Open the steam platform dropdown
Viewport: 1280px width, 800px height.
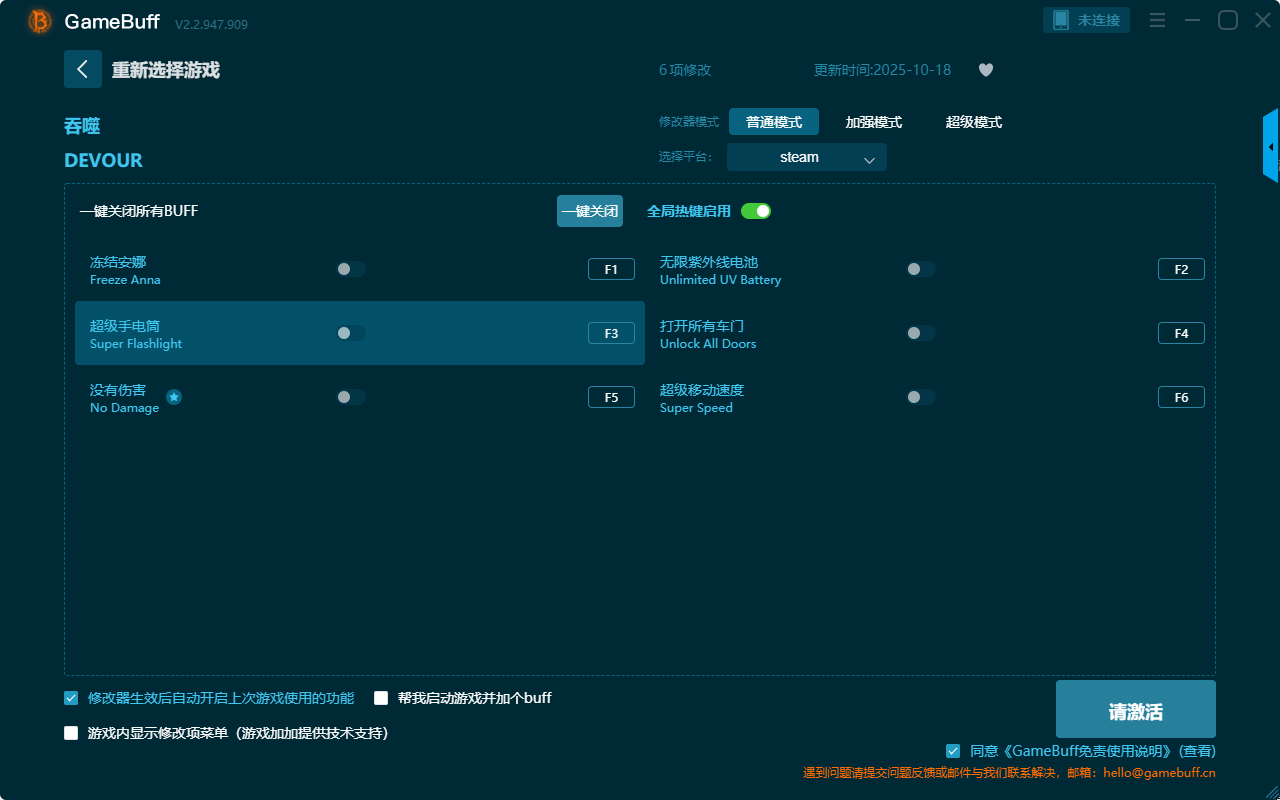[806, 157]
